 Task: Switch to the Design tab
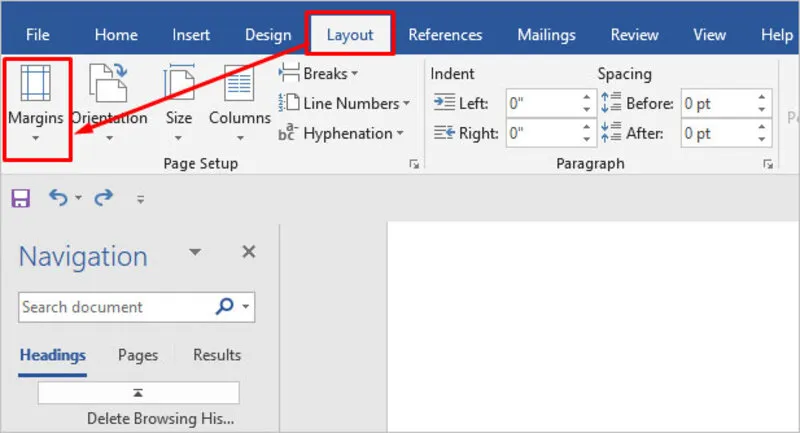click(x=268, y=35)
